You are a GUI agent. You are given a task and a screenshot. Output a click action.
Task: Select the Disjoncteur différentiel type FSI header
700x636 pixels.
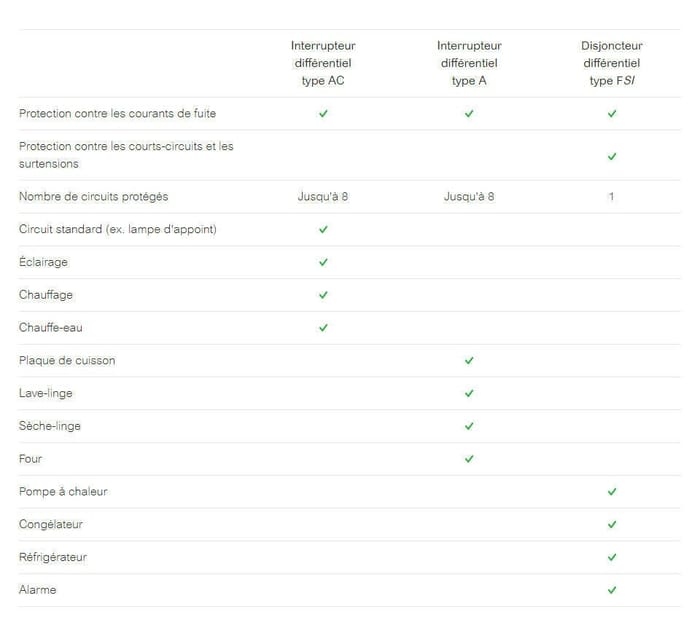point(612,63)
